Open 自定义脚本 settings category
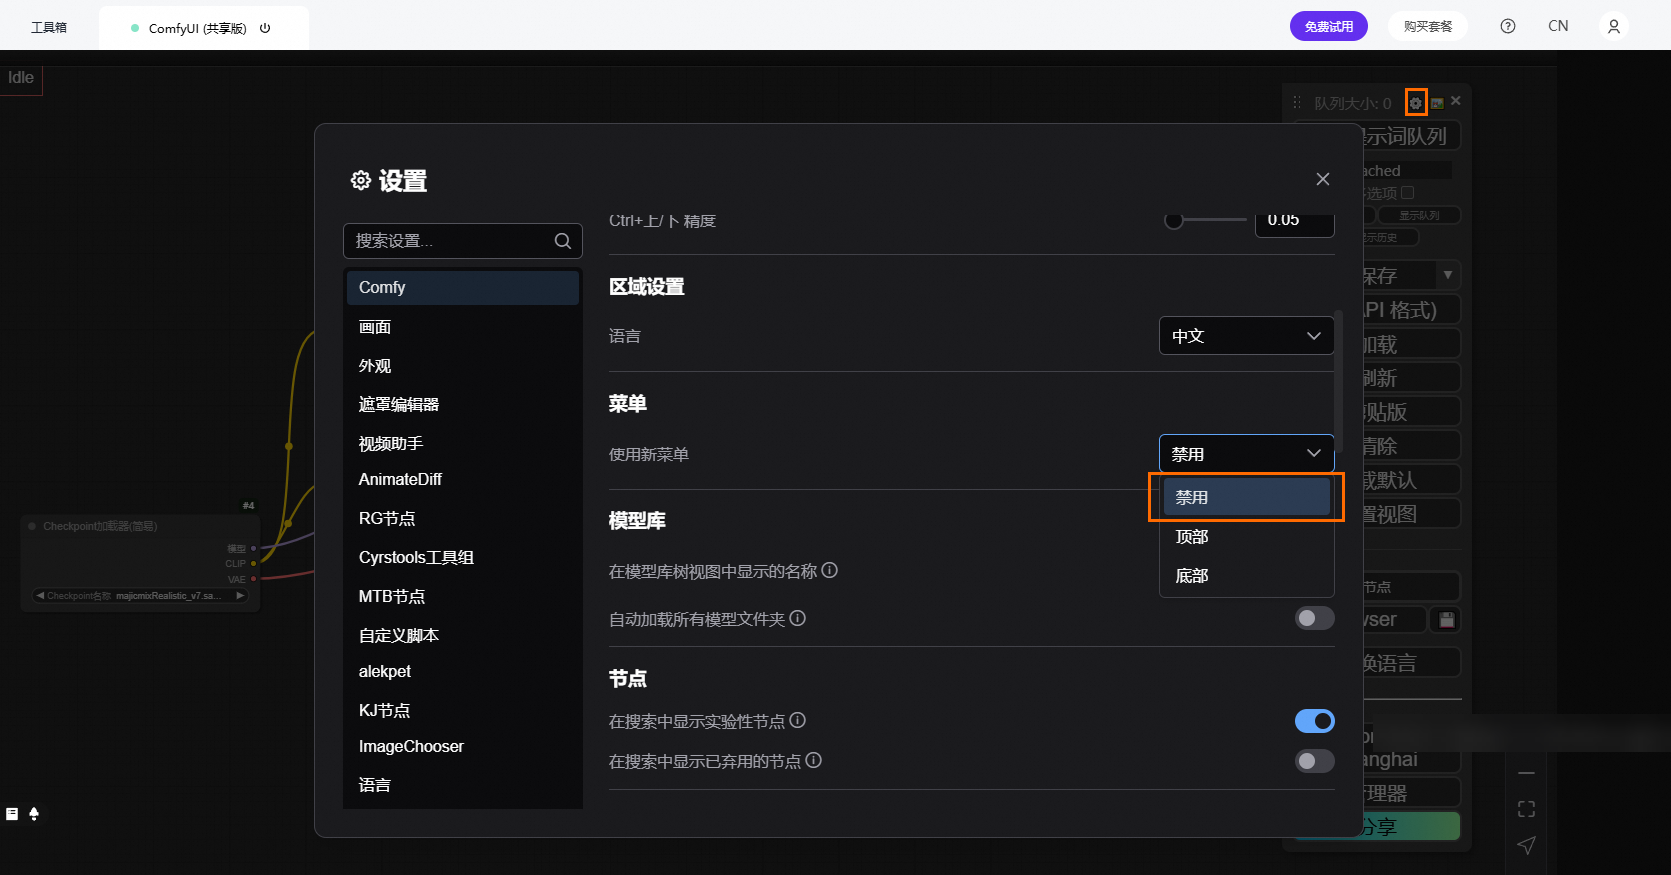The image size is (1671, 875). click(x=463, y=635)
